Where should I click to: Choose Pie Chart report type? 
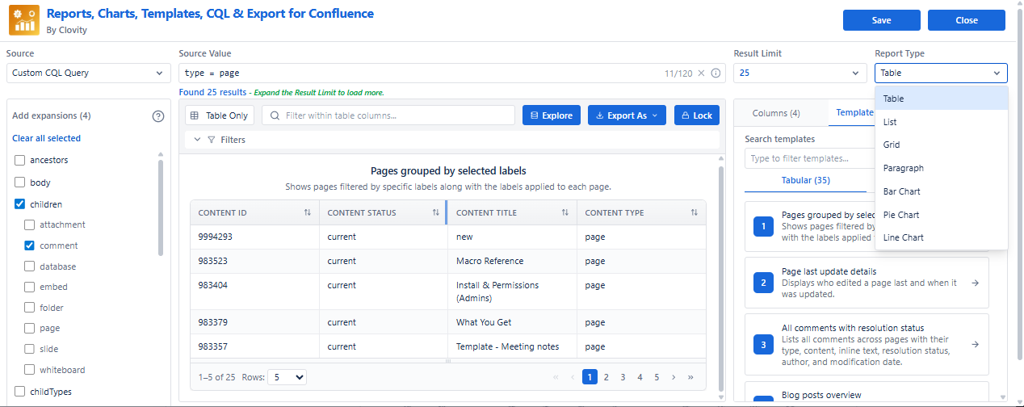click(942, 215)
